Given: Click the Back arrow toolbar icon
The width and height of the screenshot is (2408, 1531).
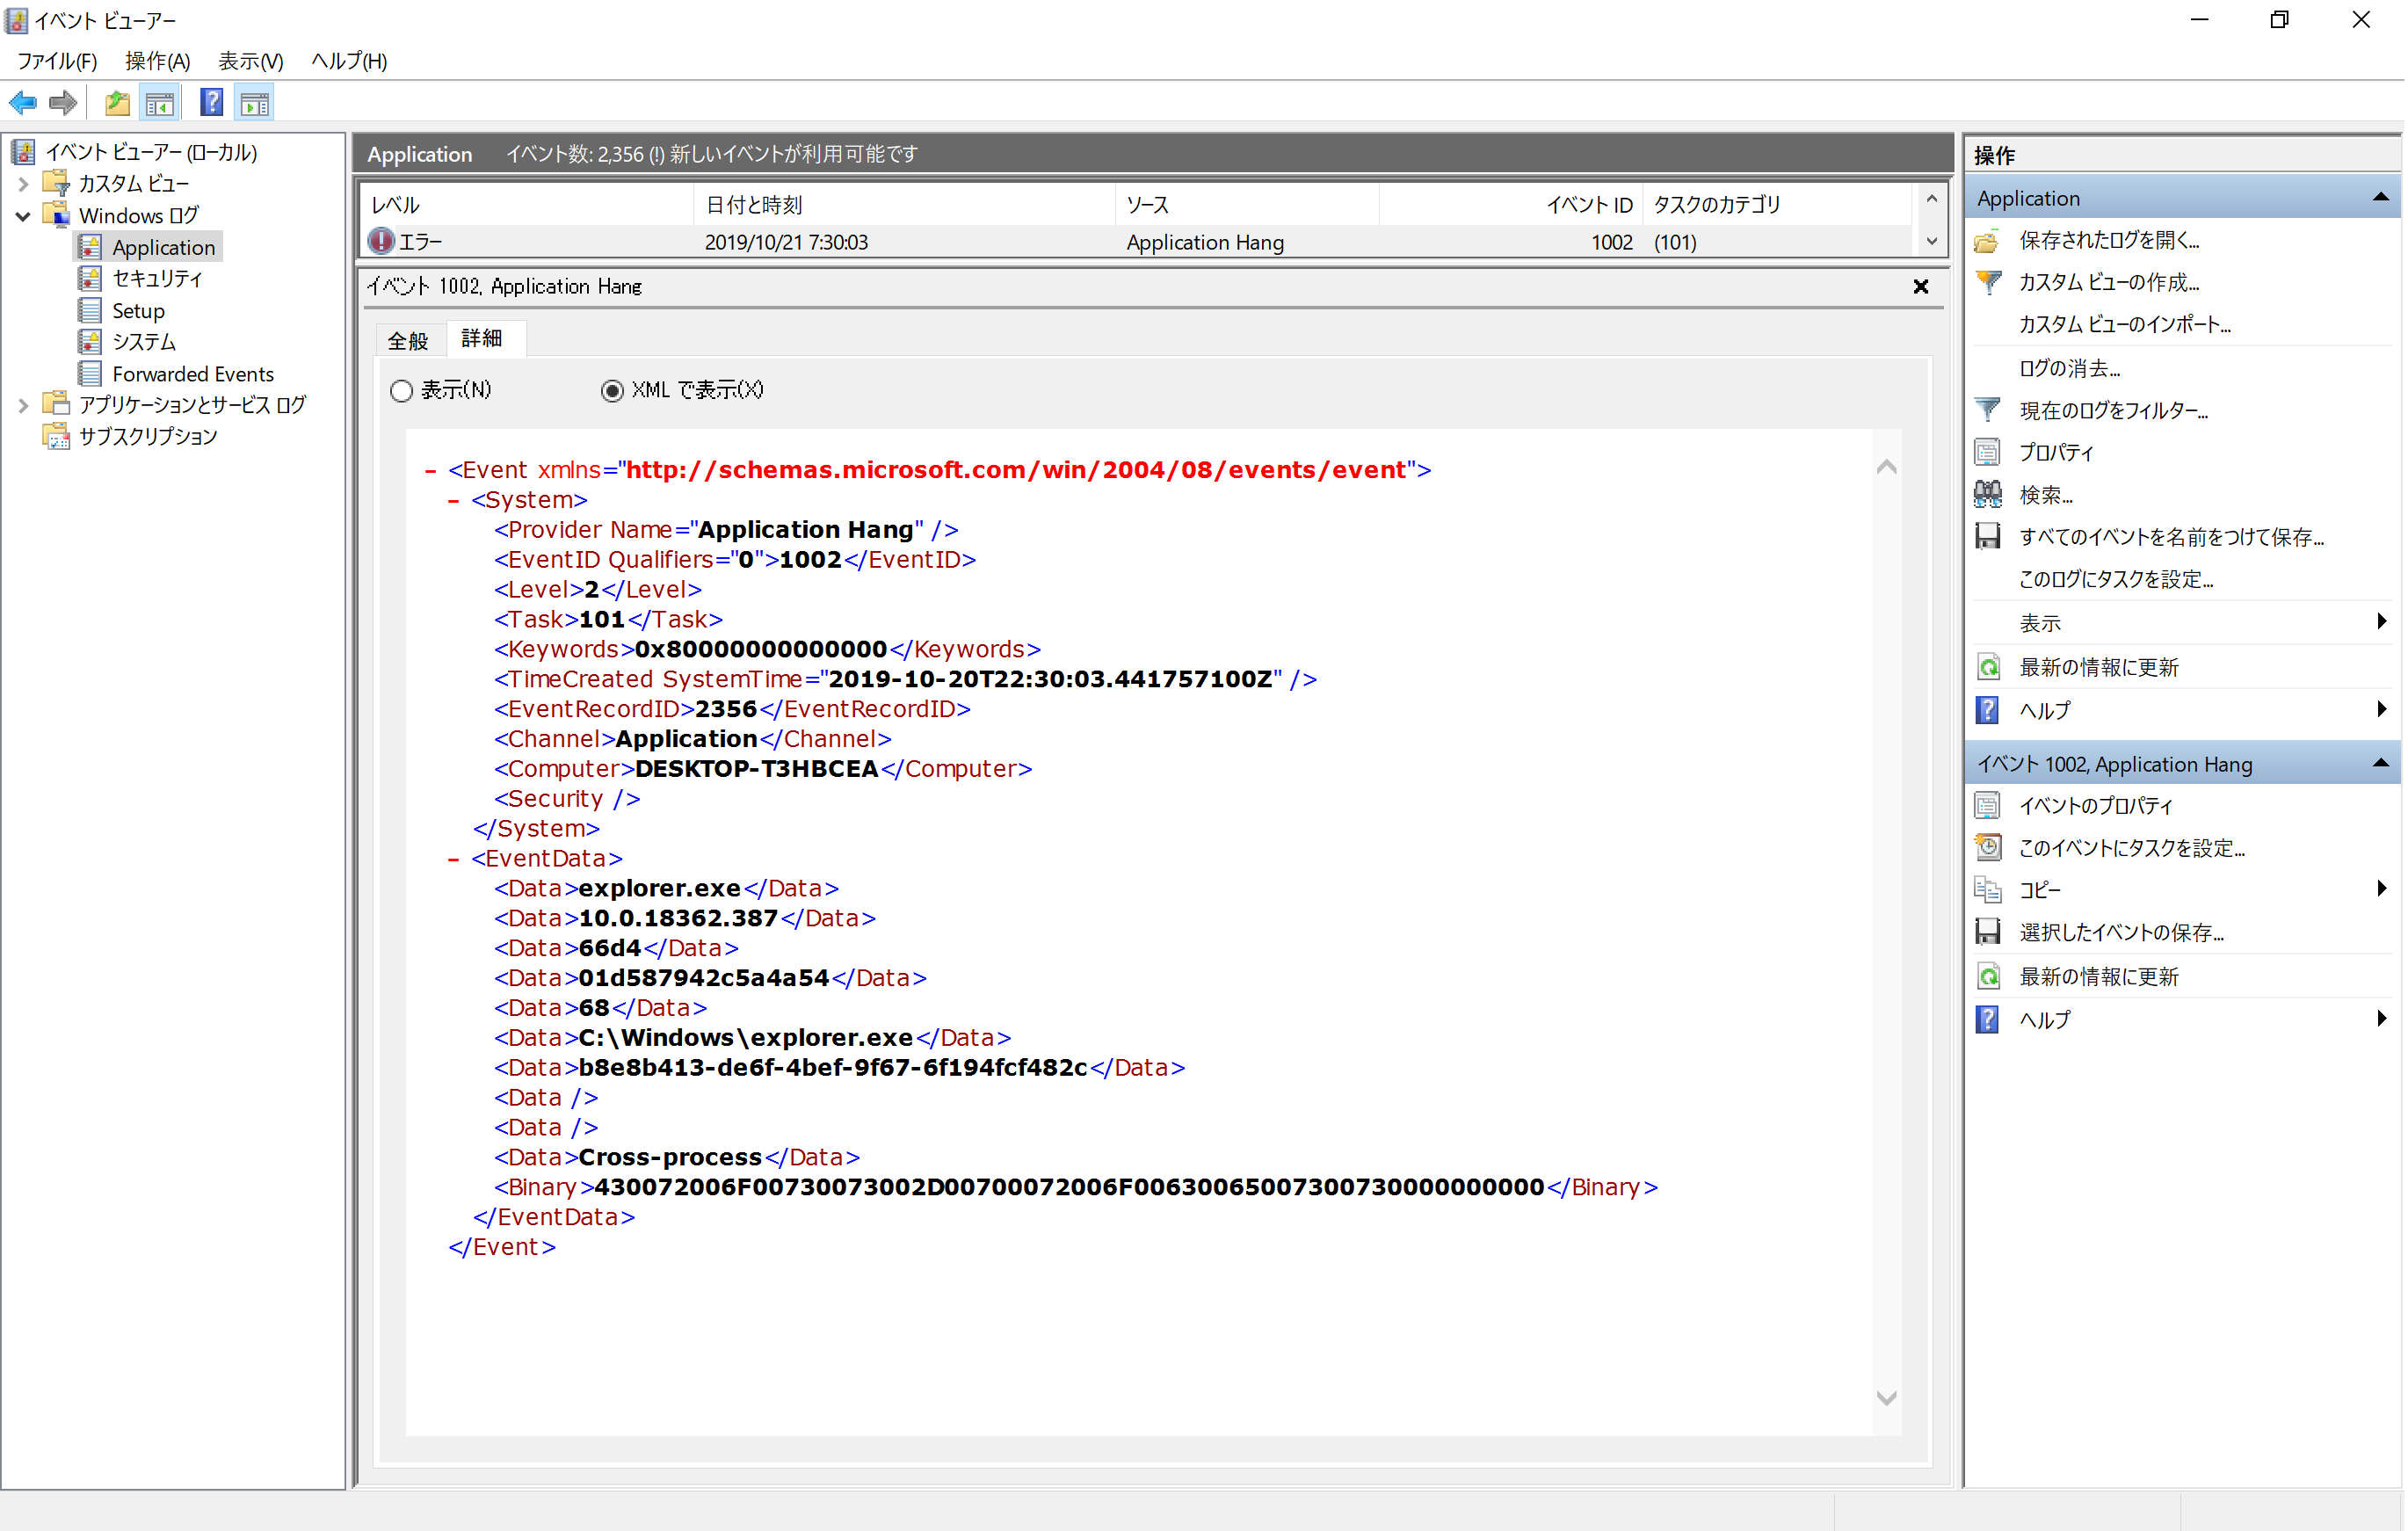Looking at the screenshot, I should tap(23, 102).
